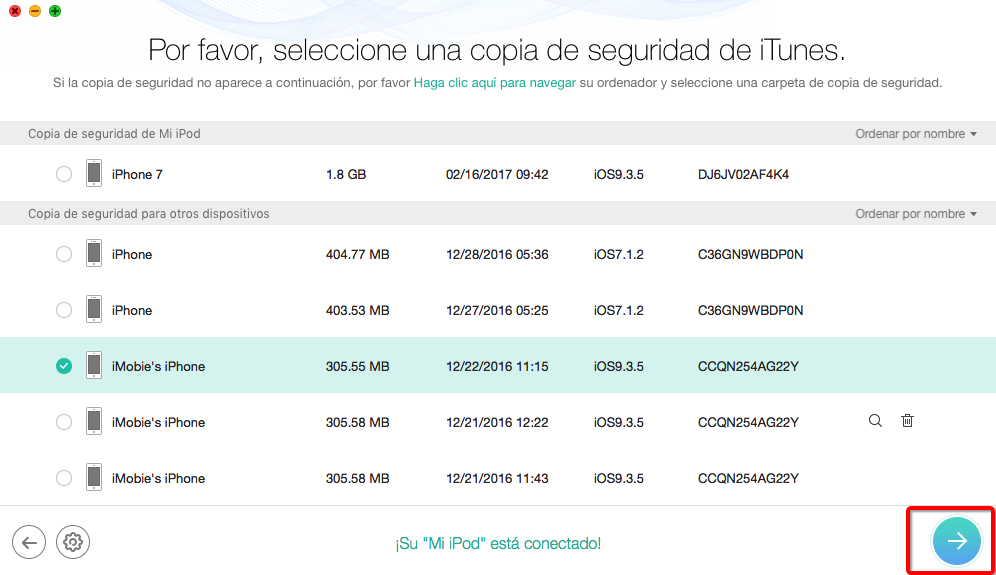996x575 pixels.
Task: Click the back arrow button
Action: [x=29, y=542]
